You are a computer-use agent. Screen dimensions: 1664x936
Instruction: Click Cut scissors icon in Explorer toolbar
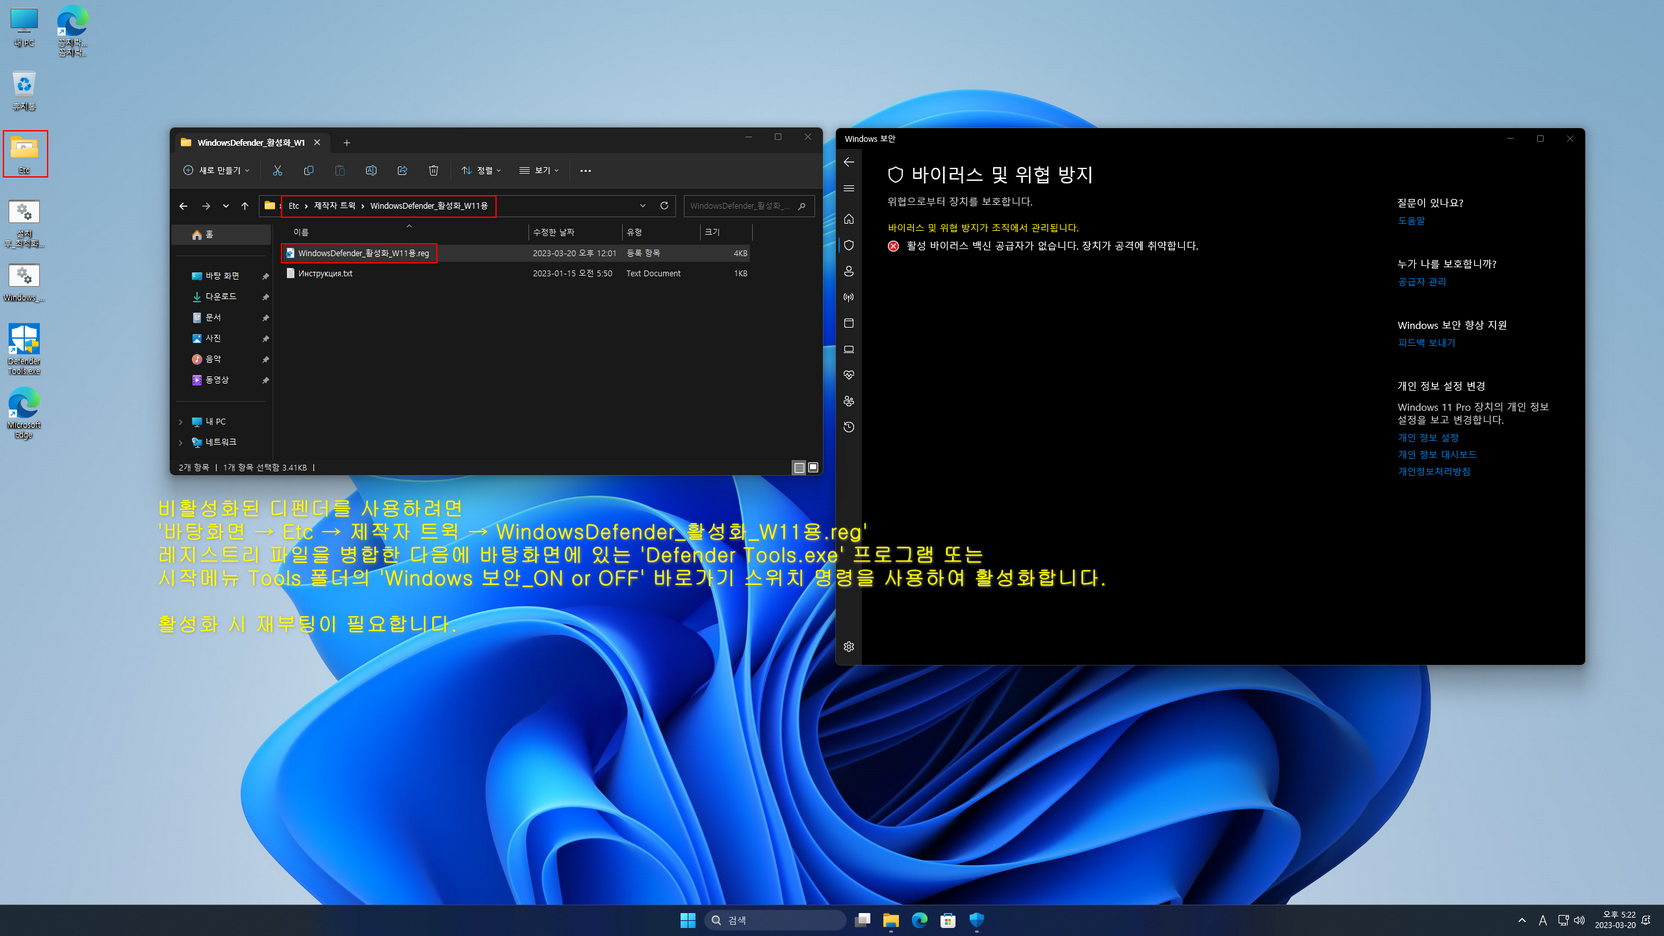click(278, 171)
